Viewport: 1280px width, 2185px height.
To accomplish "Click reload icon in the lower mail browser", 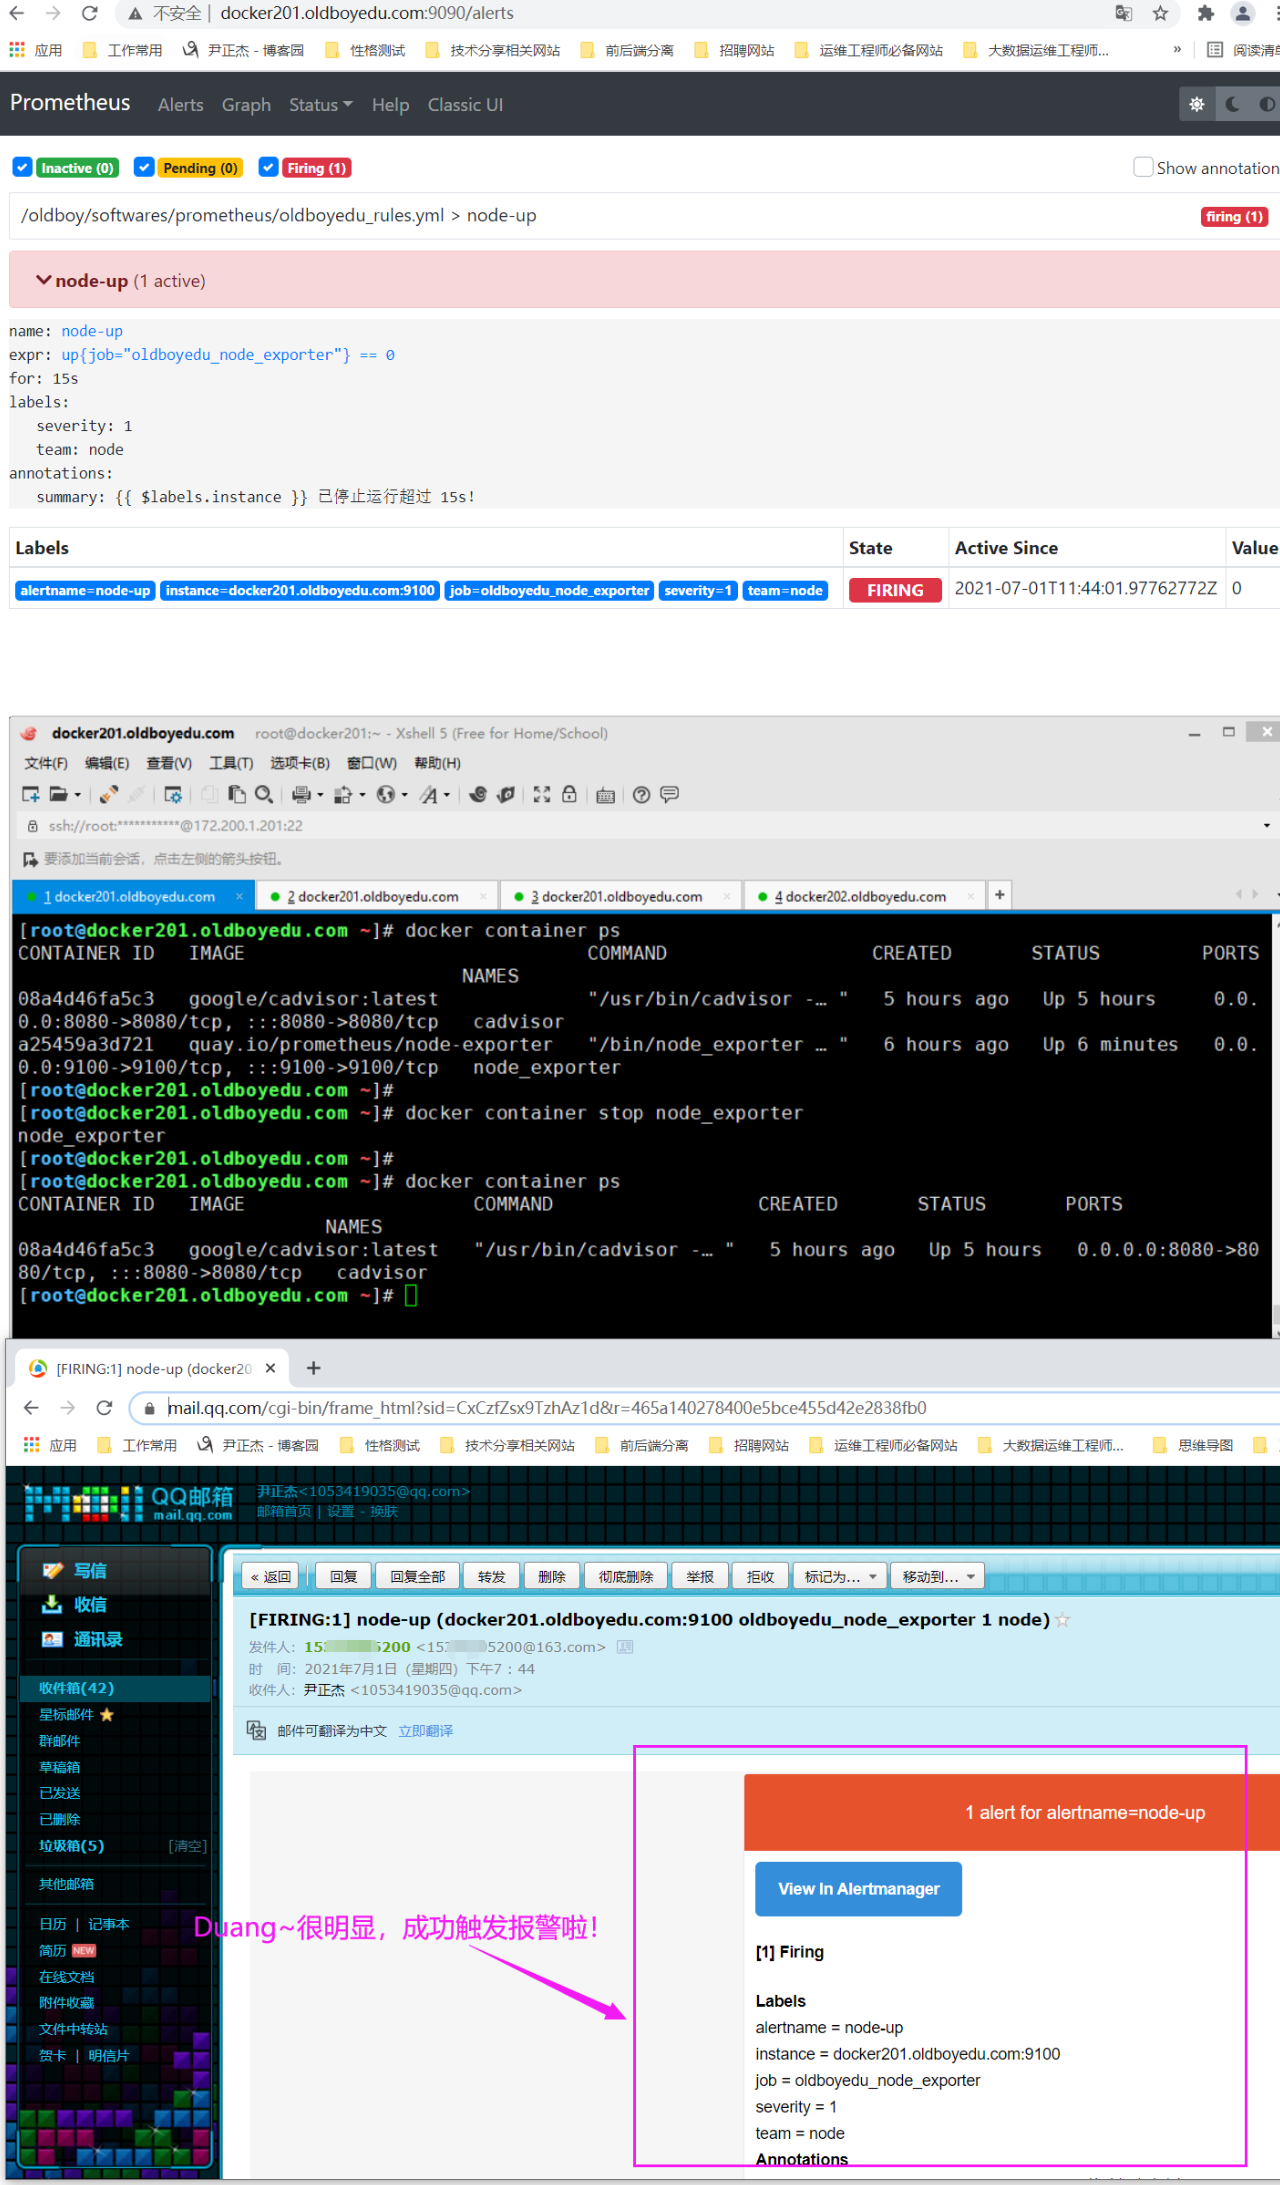I will click(x=104, y=1408).
